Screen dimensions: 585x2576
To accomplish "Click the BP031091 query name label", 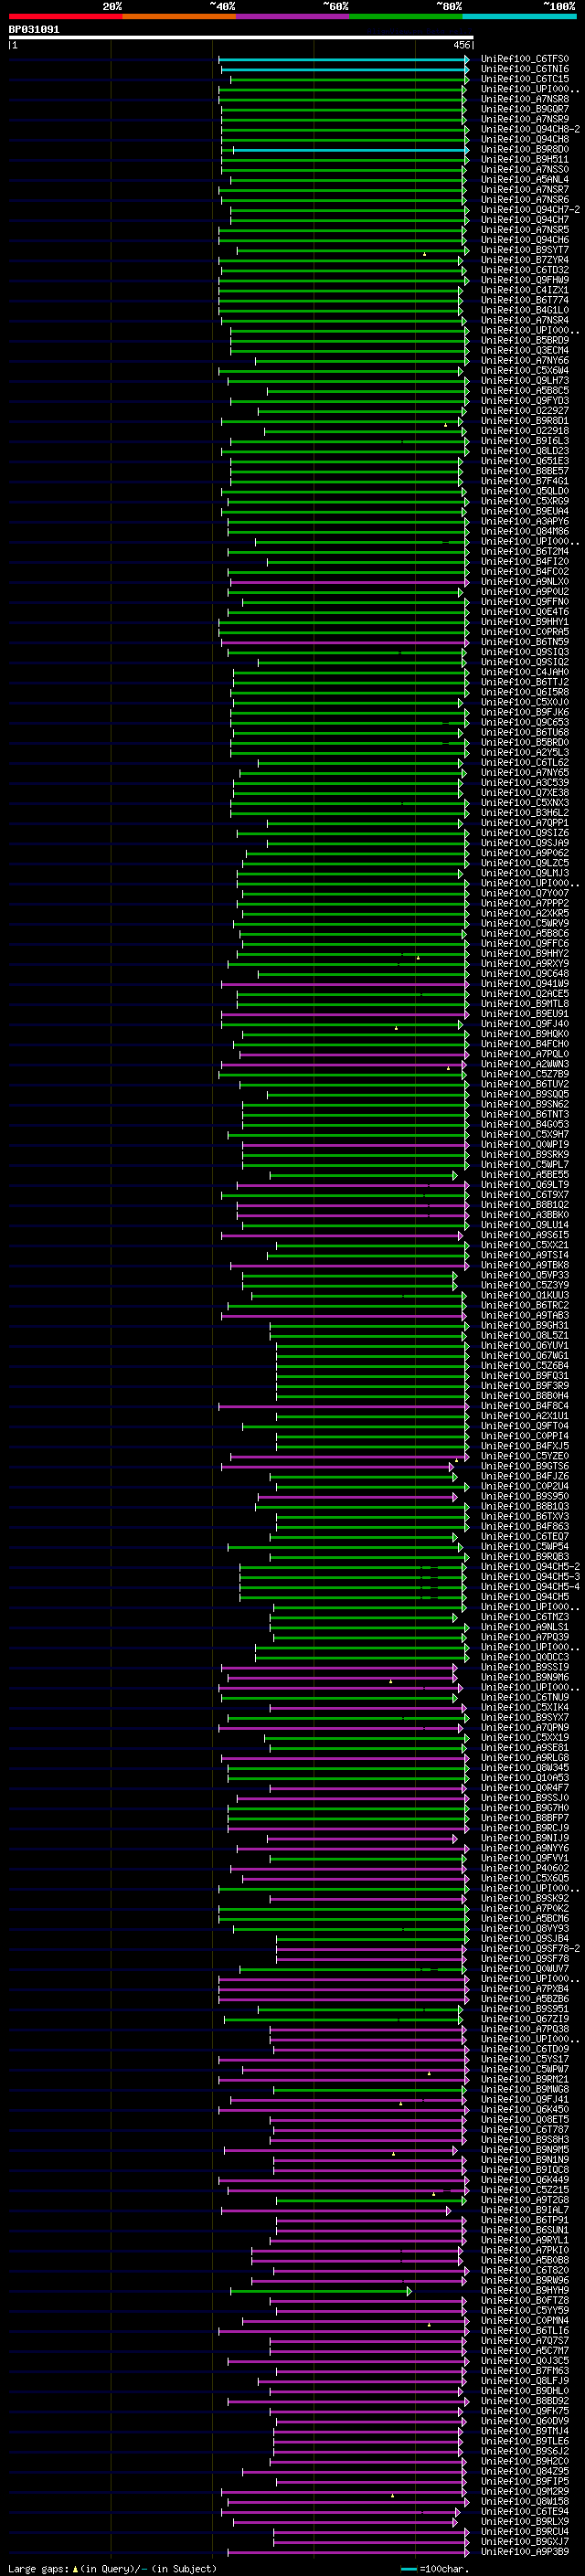I will coord(34,29).
